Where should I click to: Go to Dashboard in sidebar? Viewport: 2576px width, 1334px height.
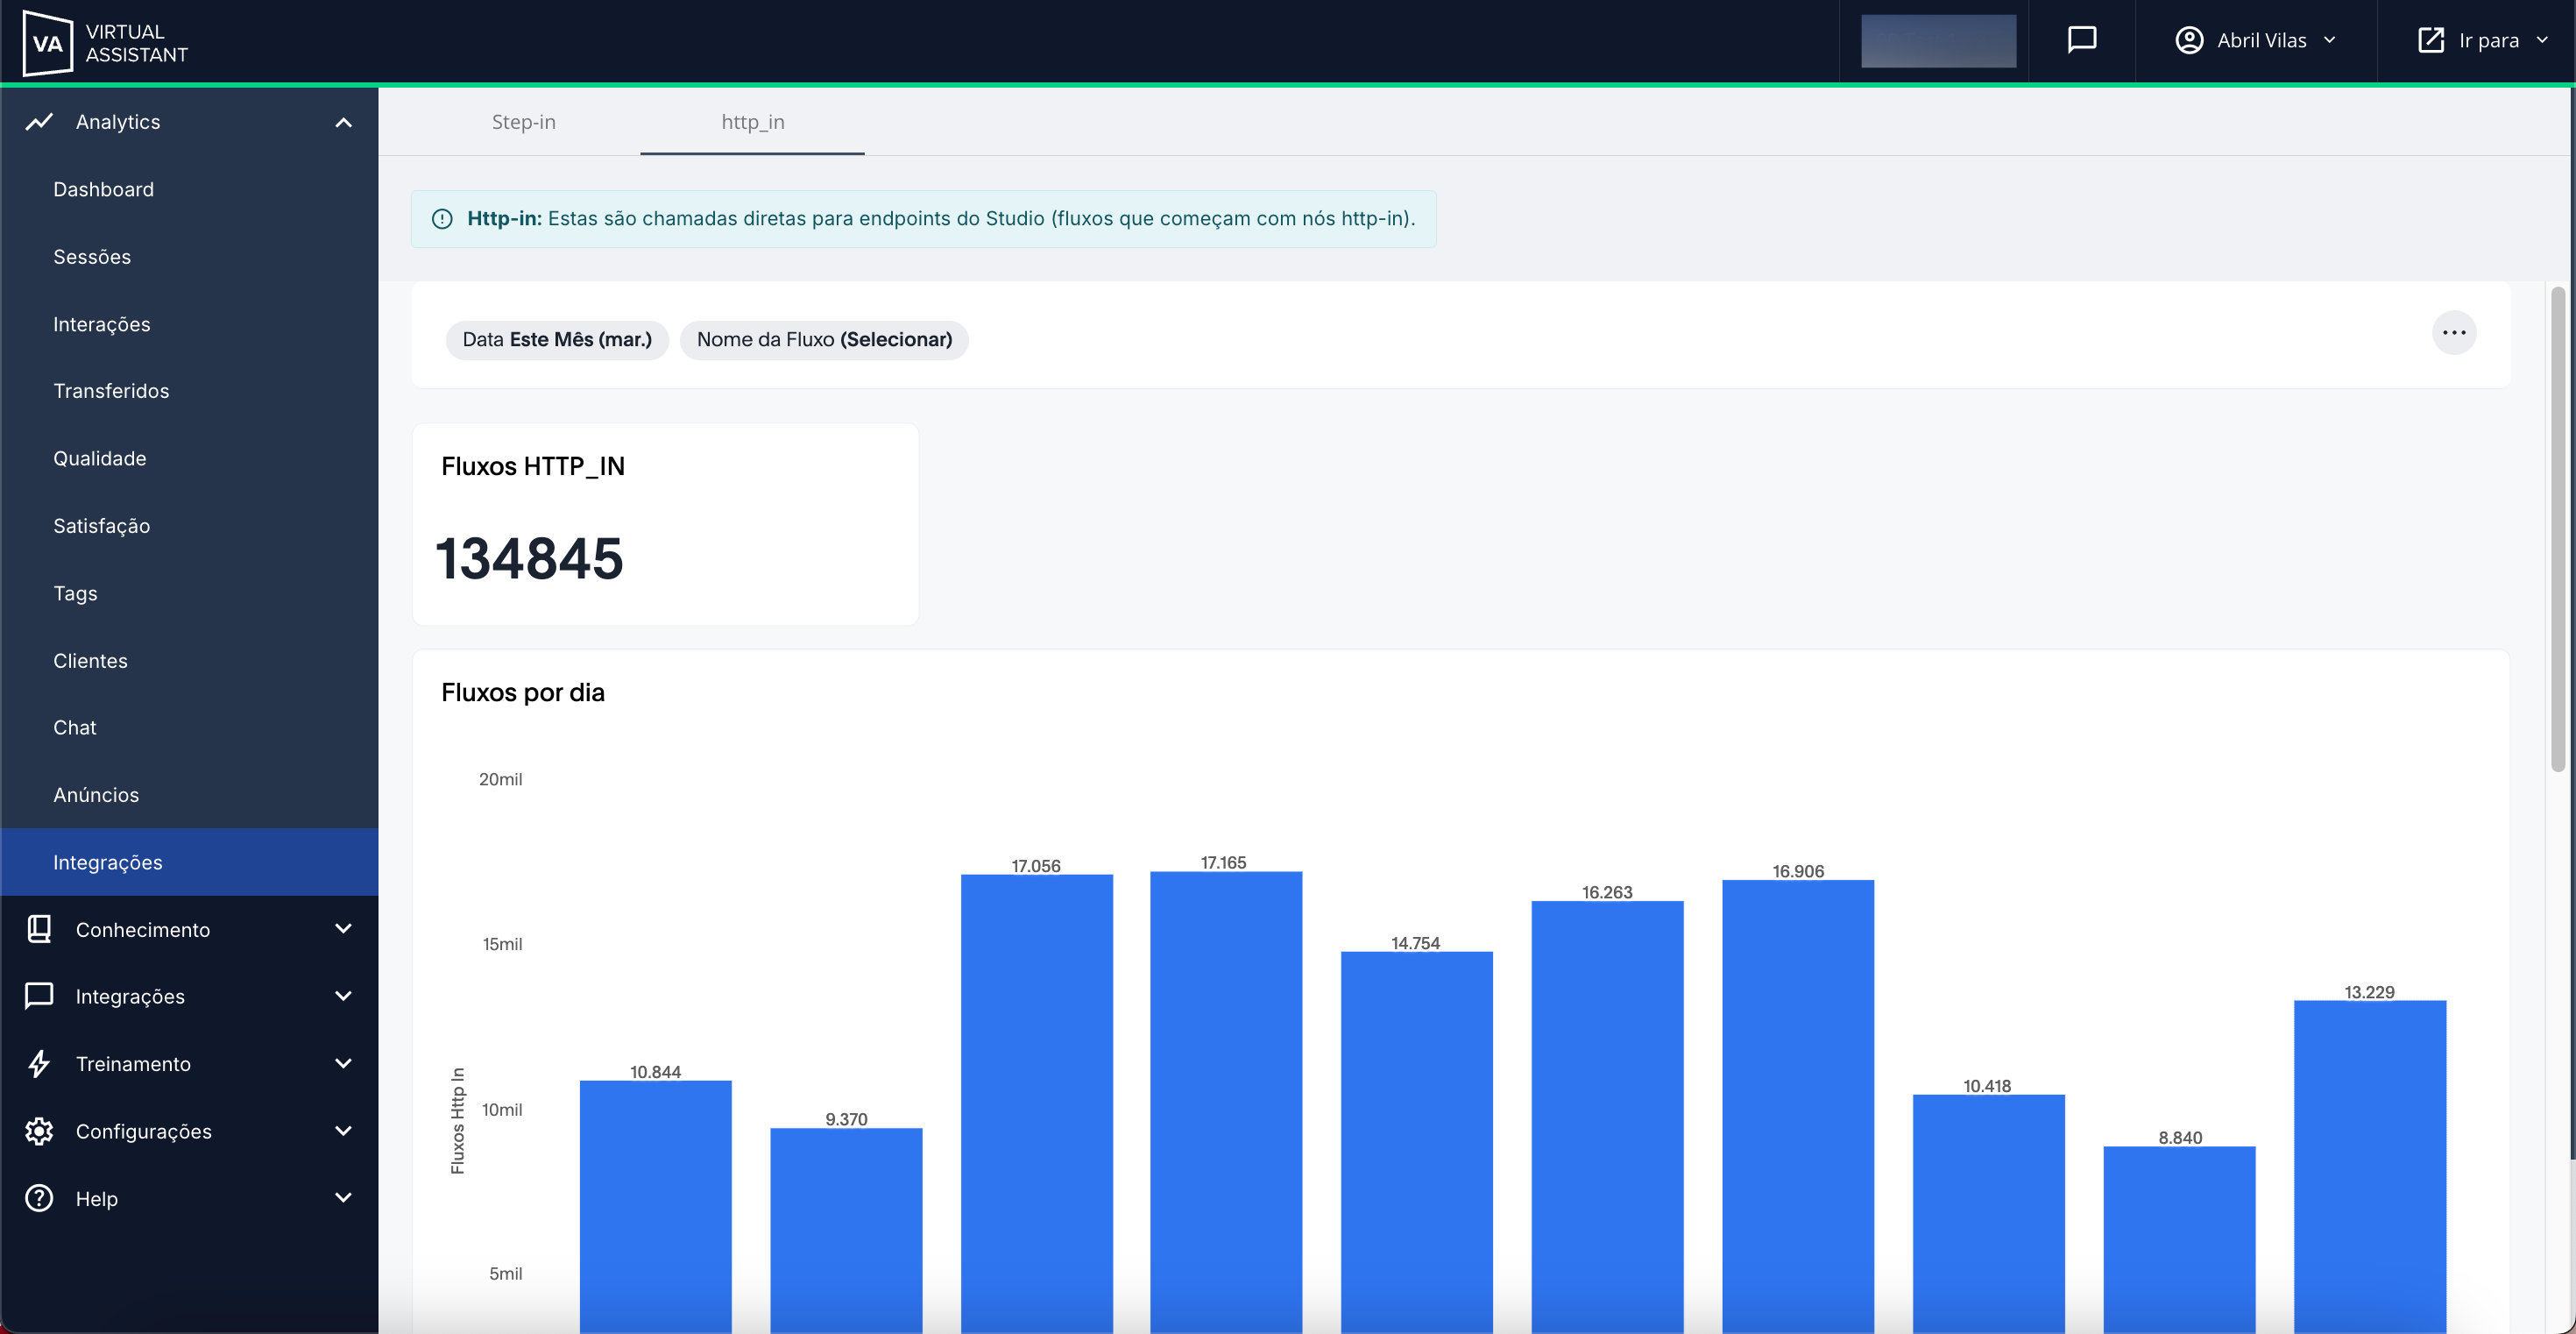click(x=103, y=189)
